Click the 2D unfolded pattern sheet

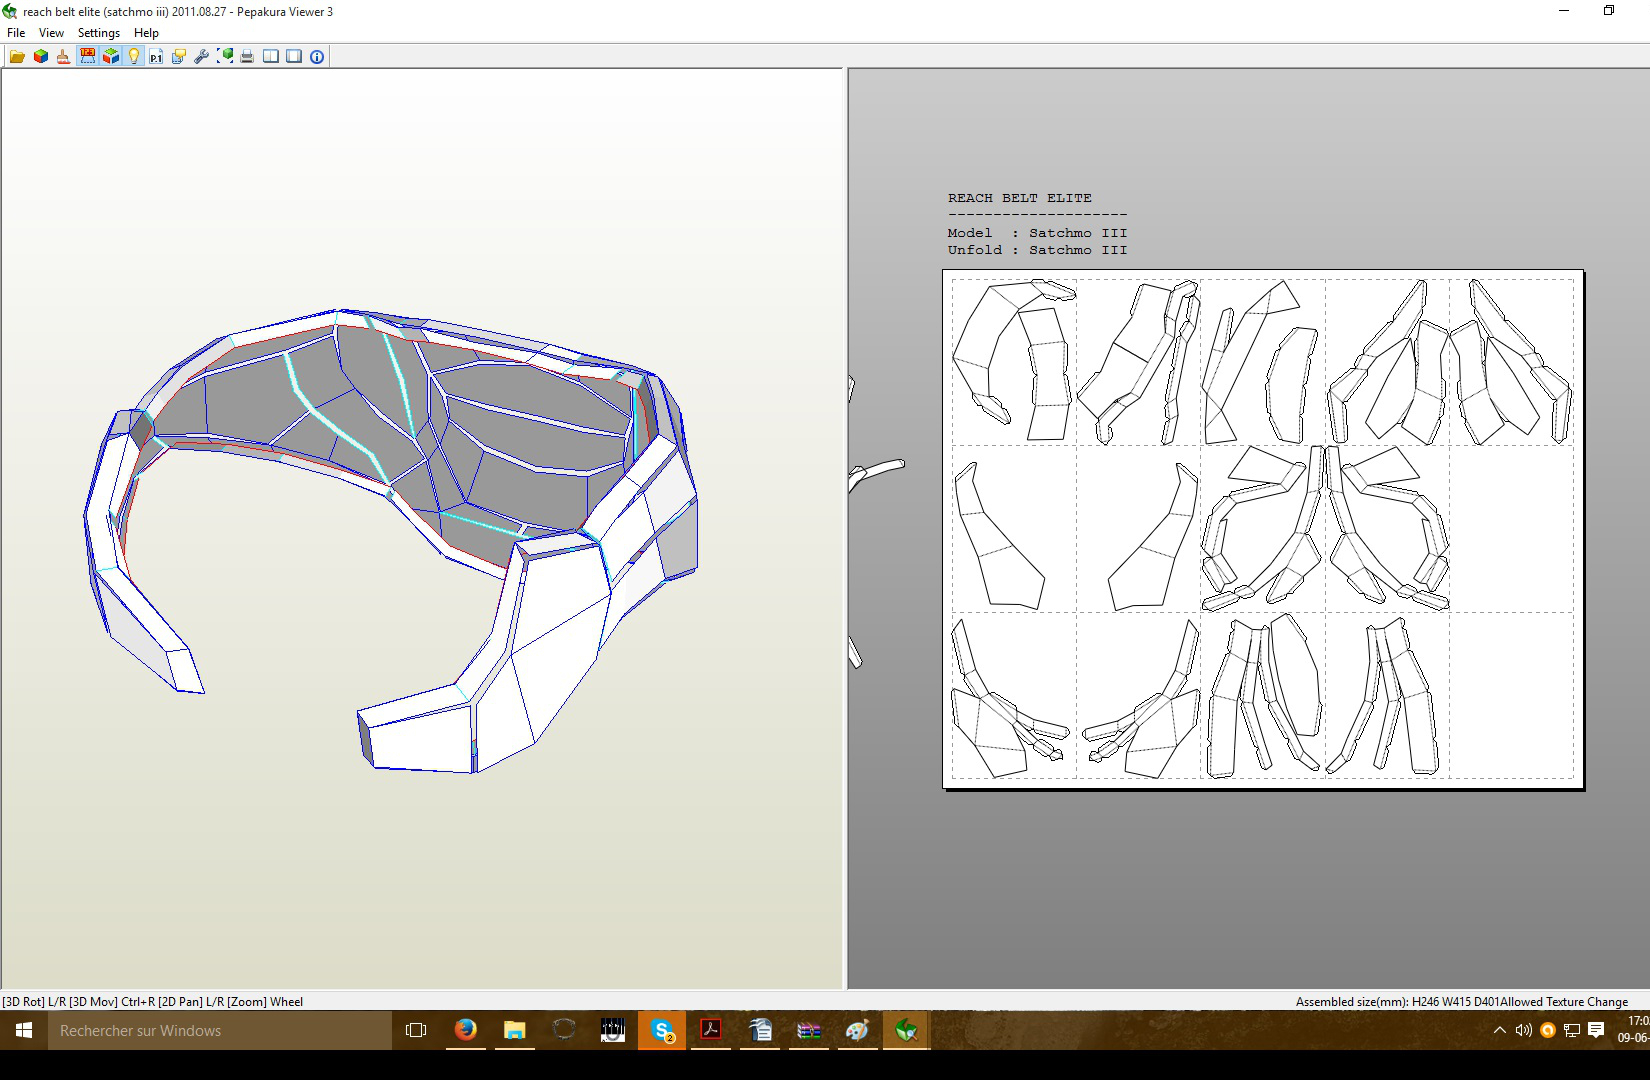click(1263, 528)
